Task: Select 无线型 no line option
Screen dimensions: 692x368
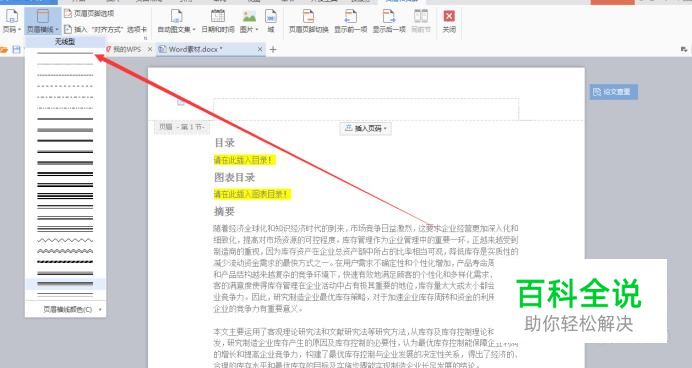Action: (65, 42)
